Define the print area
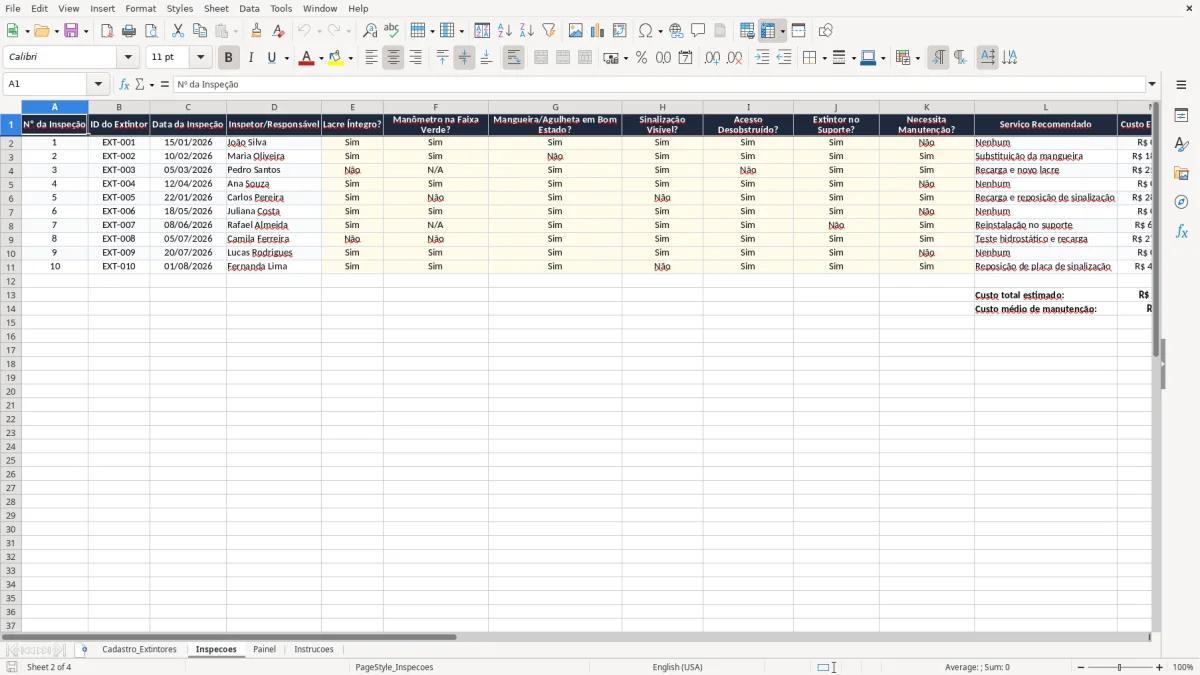This screenshot has height=675, width=1200. click(748, 31)
